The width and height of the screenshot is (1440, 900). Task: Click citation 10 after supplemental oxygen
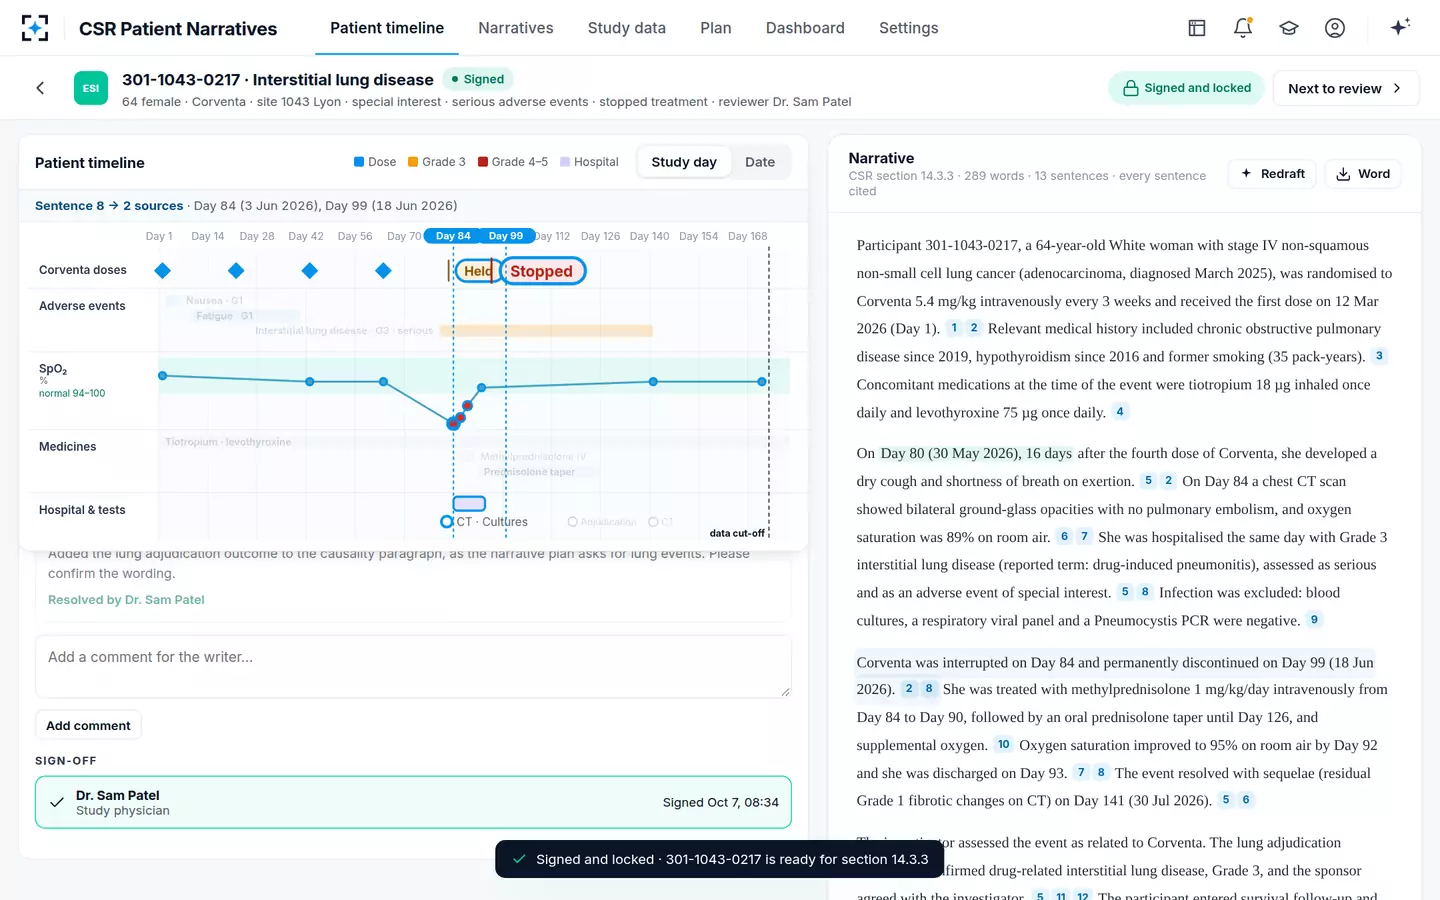[x=1004, y=744]
